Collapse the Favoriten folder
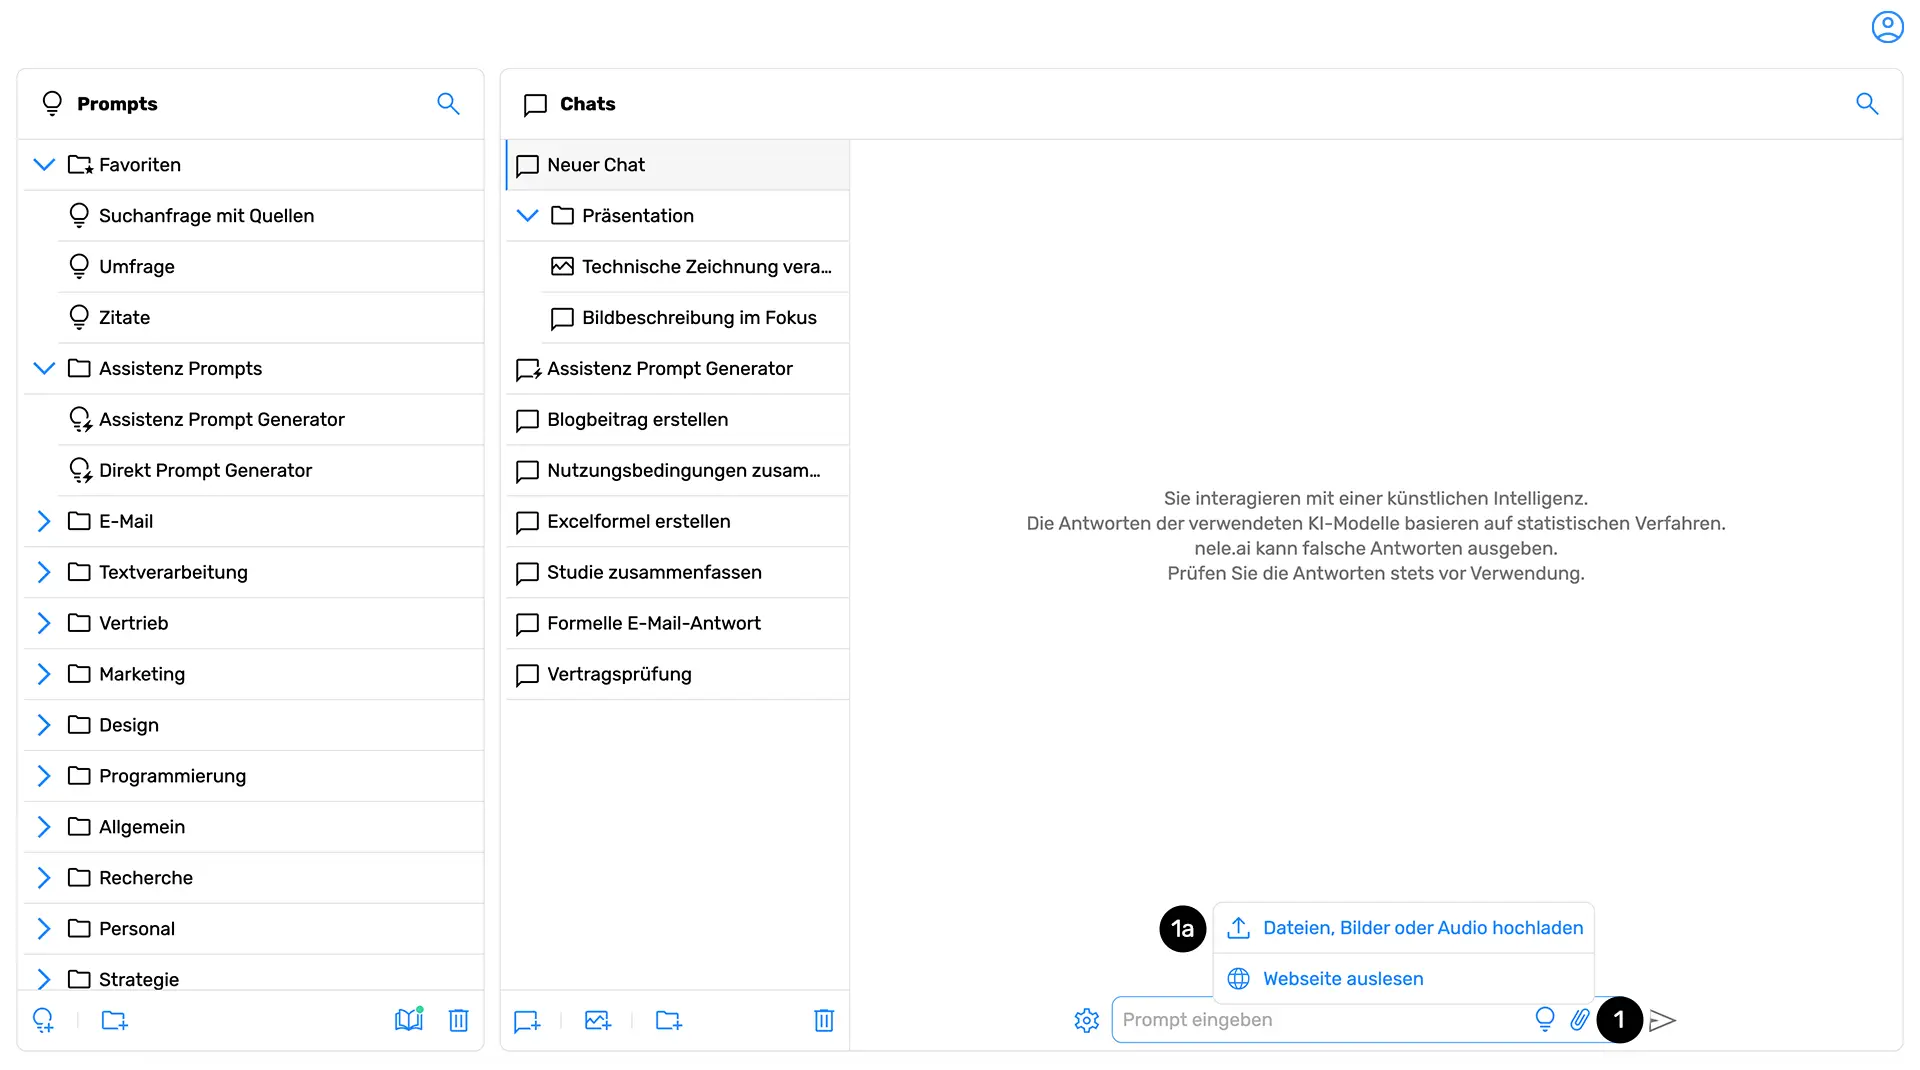Screen dimensions: 1920x1070 pyautogui.click(x=44, y=165)
